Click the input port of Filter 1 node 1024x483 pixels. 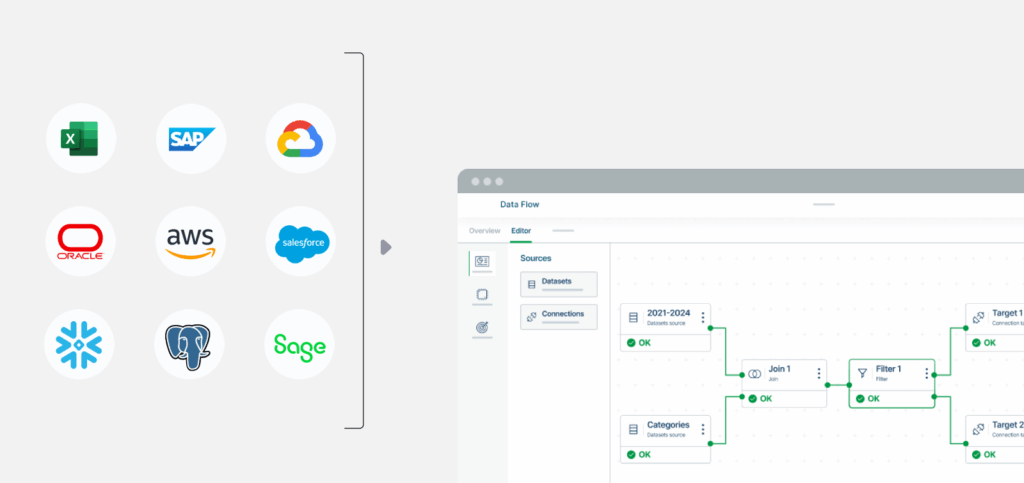[849, 385]
